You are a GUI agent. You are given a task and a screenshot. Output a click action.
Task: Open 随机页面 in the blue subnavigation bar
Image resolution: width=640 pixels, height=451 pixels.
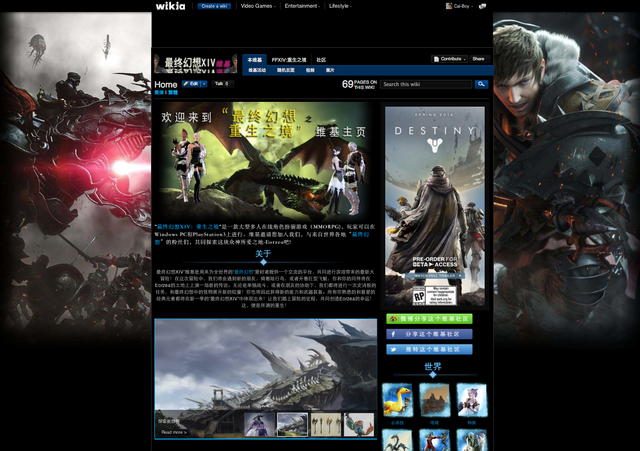pyautogui.click(x=286, y=70)
